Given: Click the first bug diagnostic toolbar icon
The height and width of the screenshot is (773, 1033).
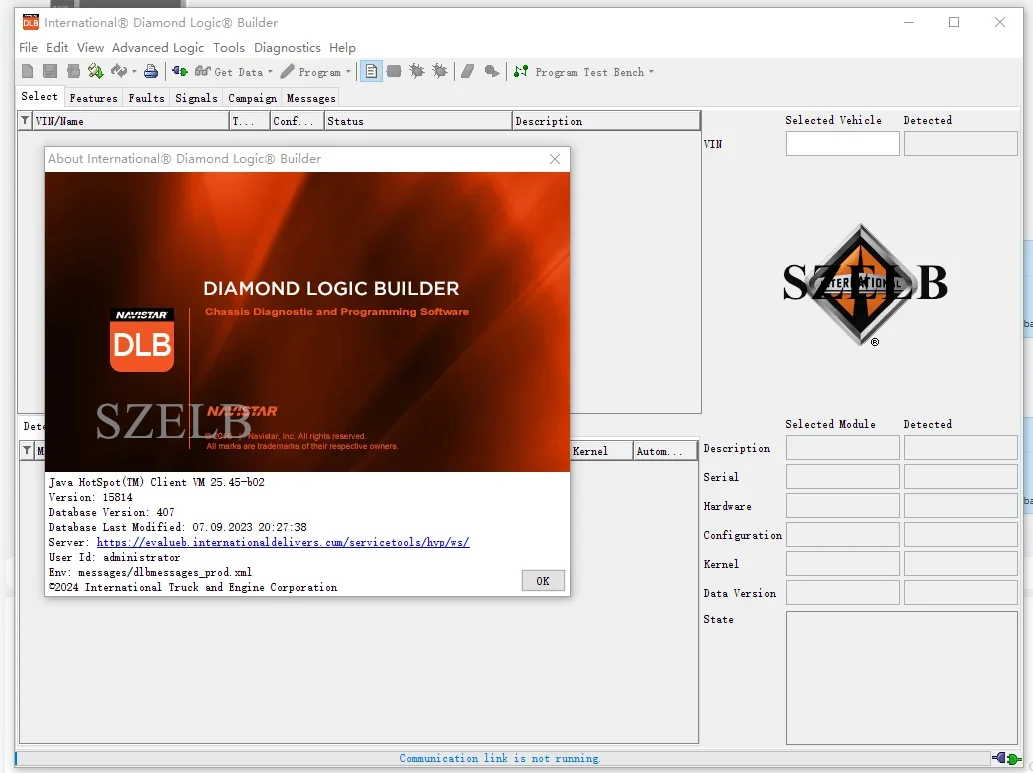Looking at the screenshot, I should (x=416, y=71).
